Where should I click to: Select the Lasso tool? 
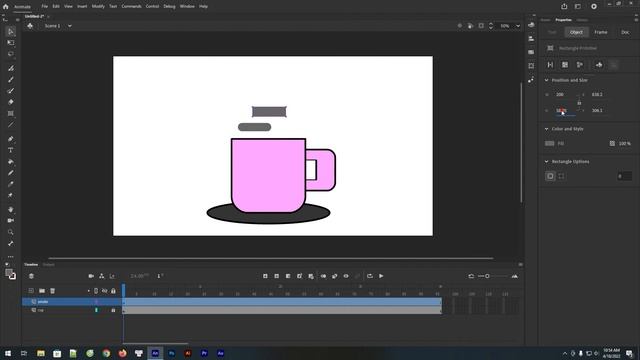(11, 54)
